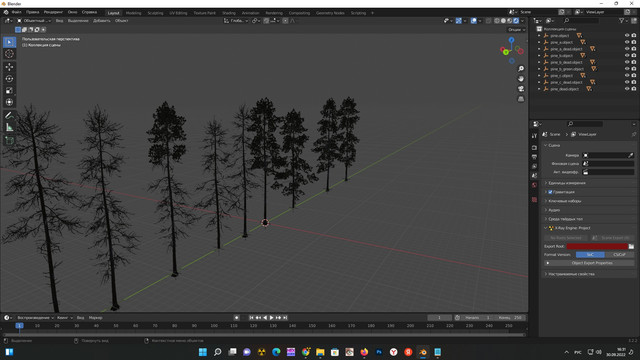
Task: Disable pine_c.object in renders
Action: [x=634, y=76]
